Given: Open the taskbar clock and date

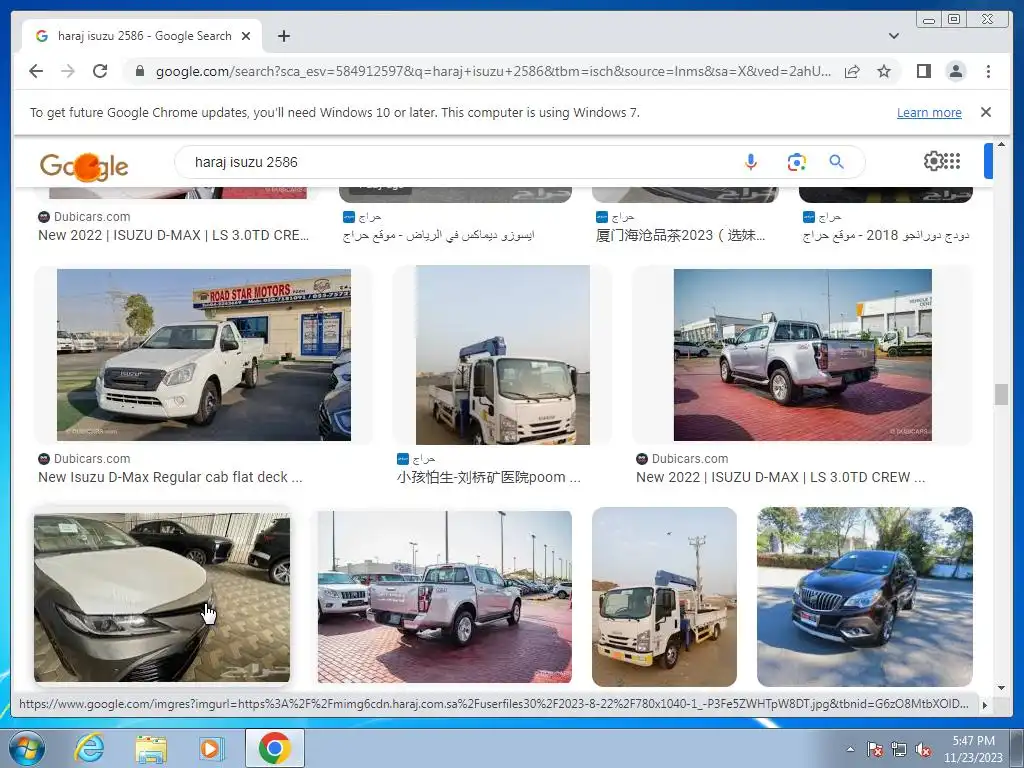Looking at the screenshot, I should (973, 749).
